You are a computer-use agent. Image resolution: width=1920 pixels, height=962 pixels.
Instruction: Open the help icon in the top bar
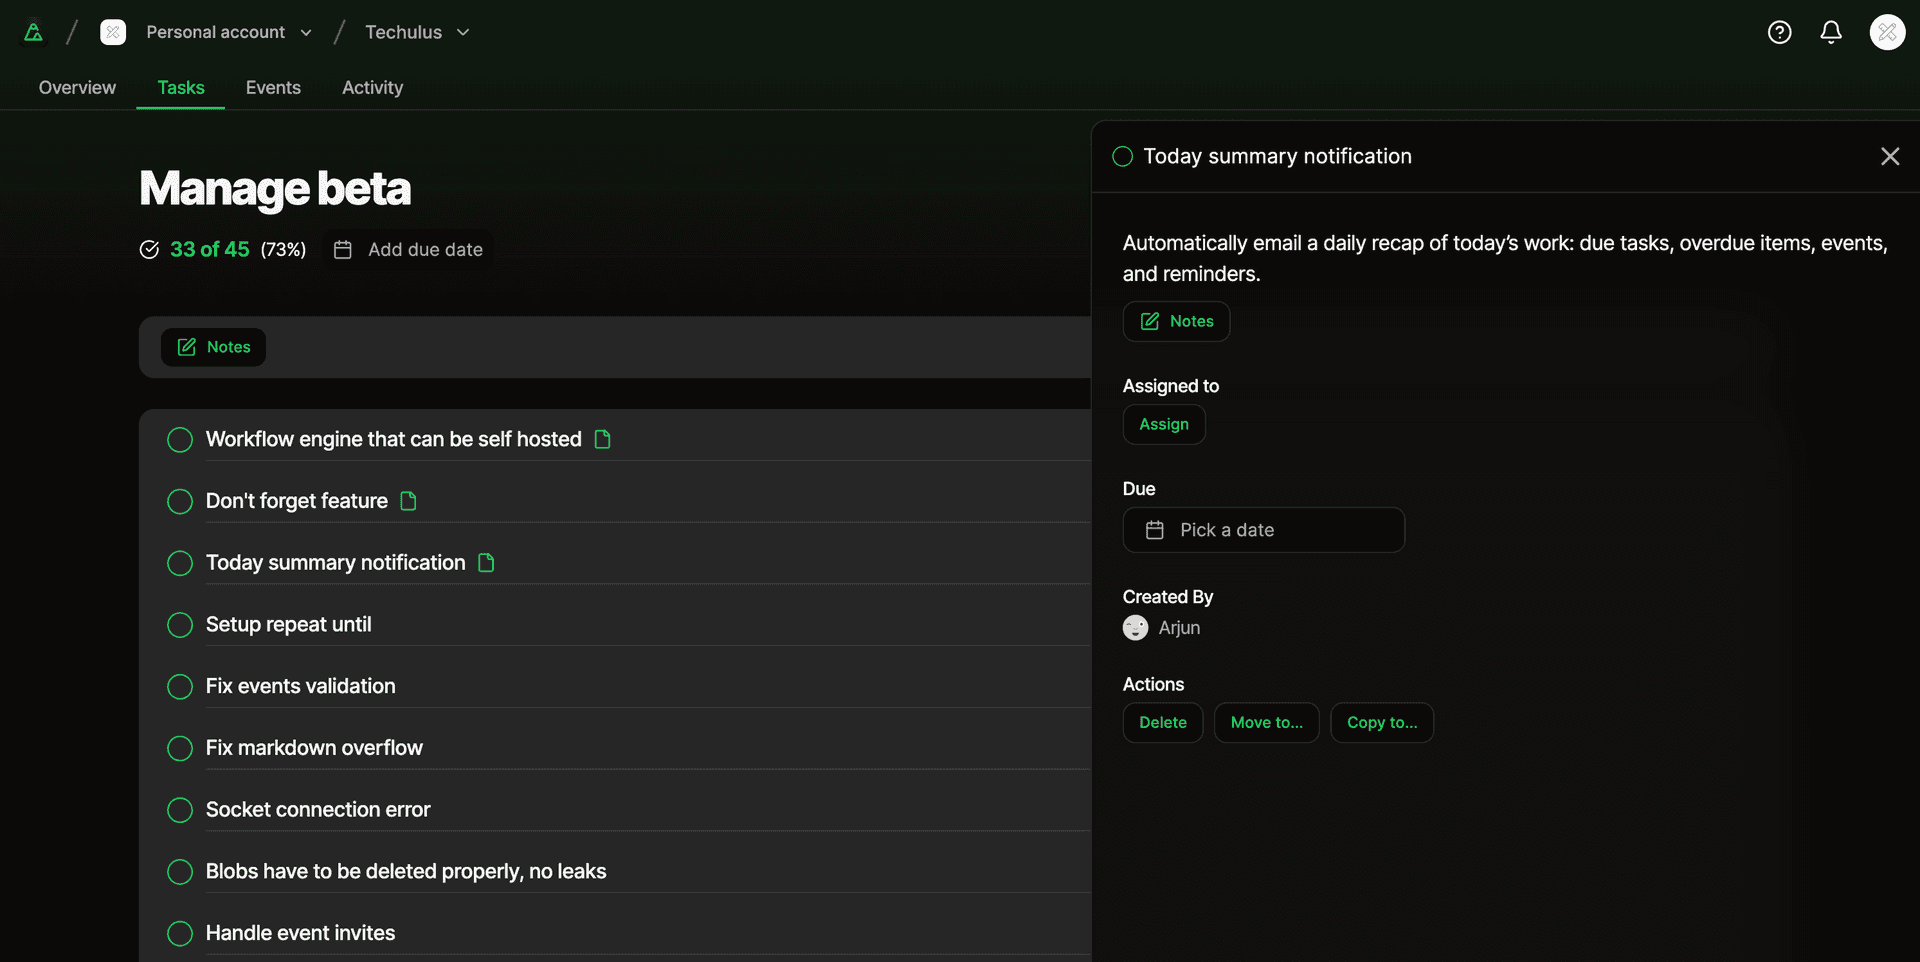1780,32
